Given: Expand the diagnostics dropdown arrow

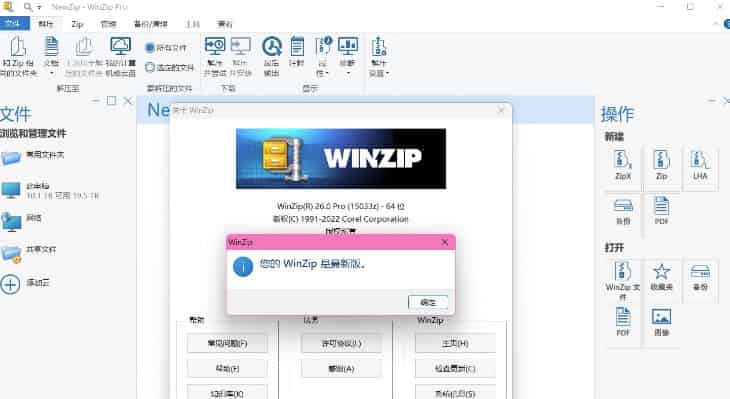Looking at the screenshot, I should coord(348,74).
